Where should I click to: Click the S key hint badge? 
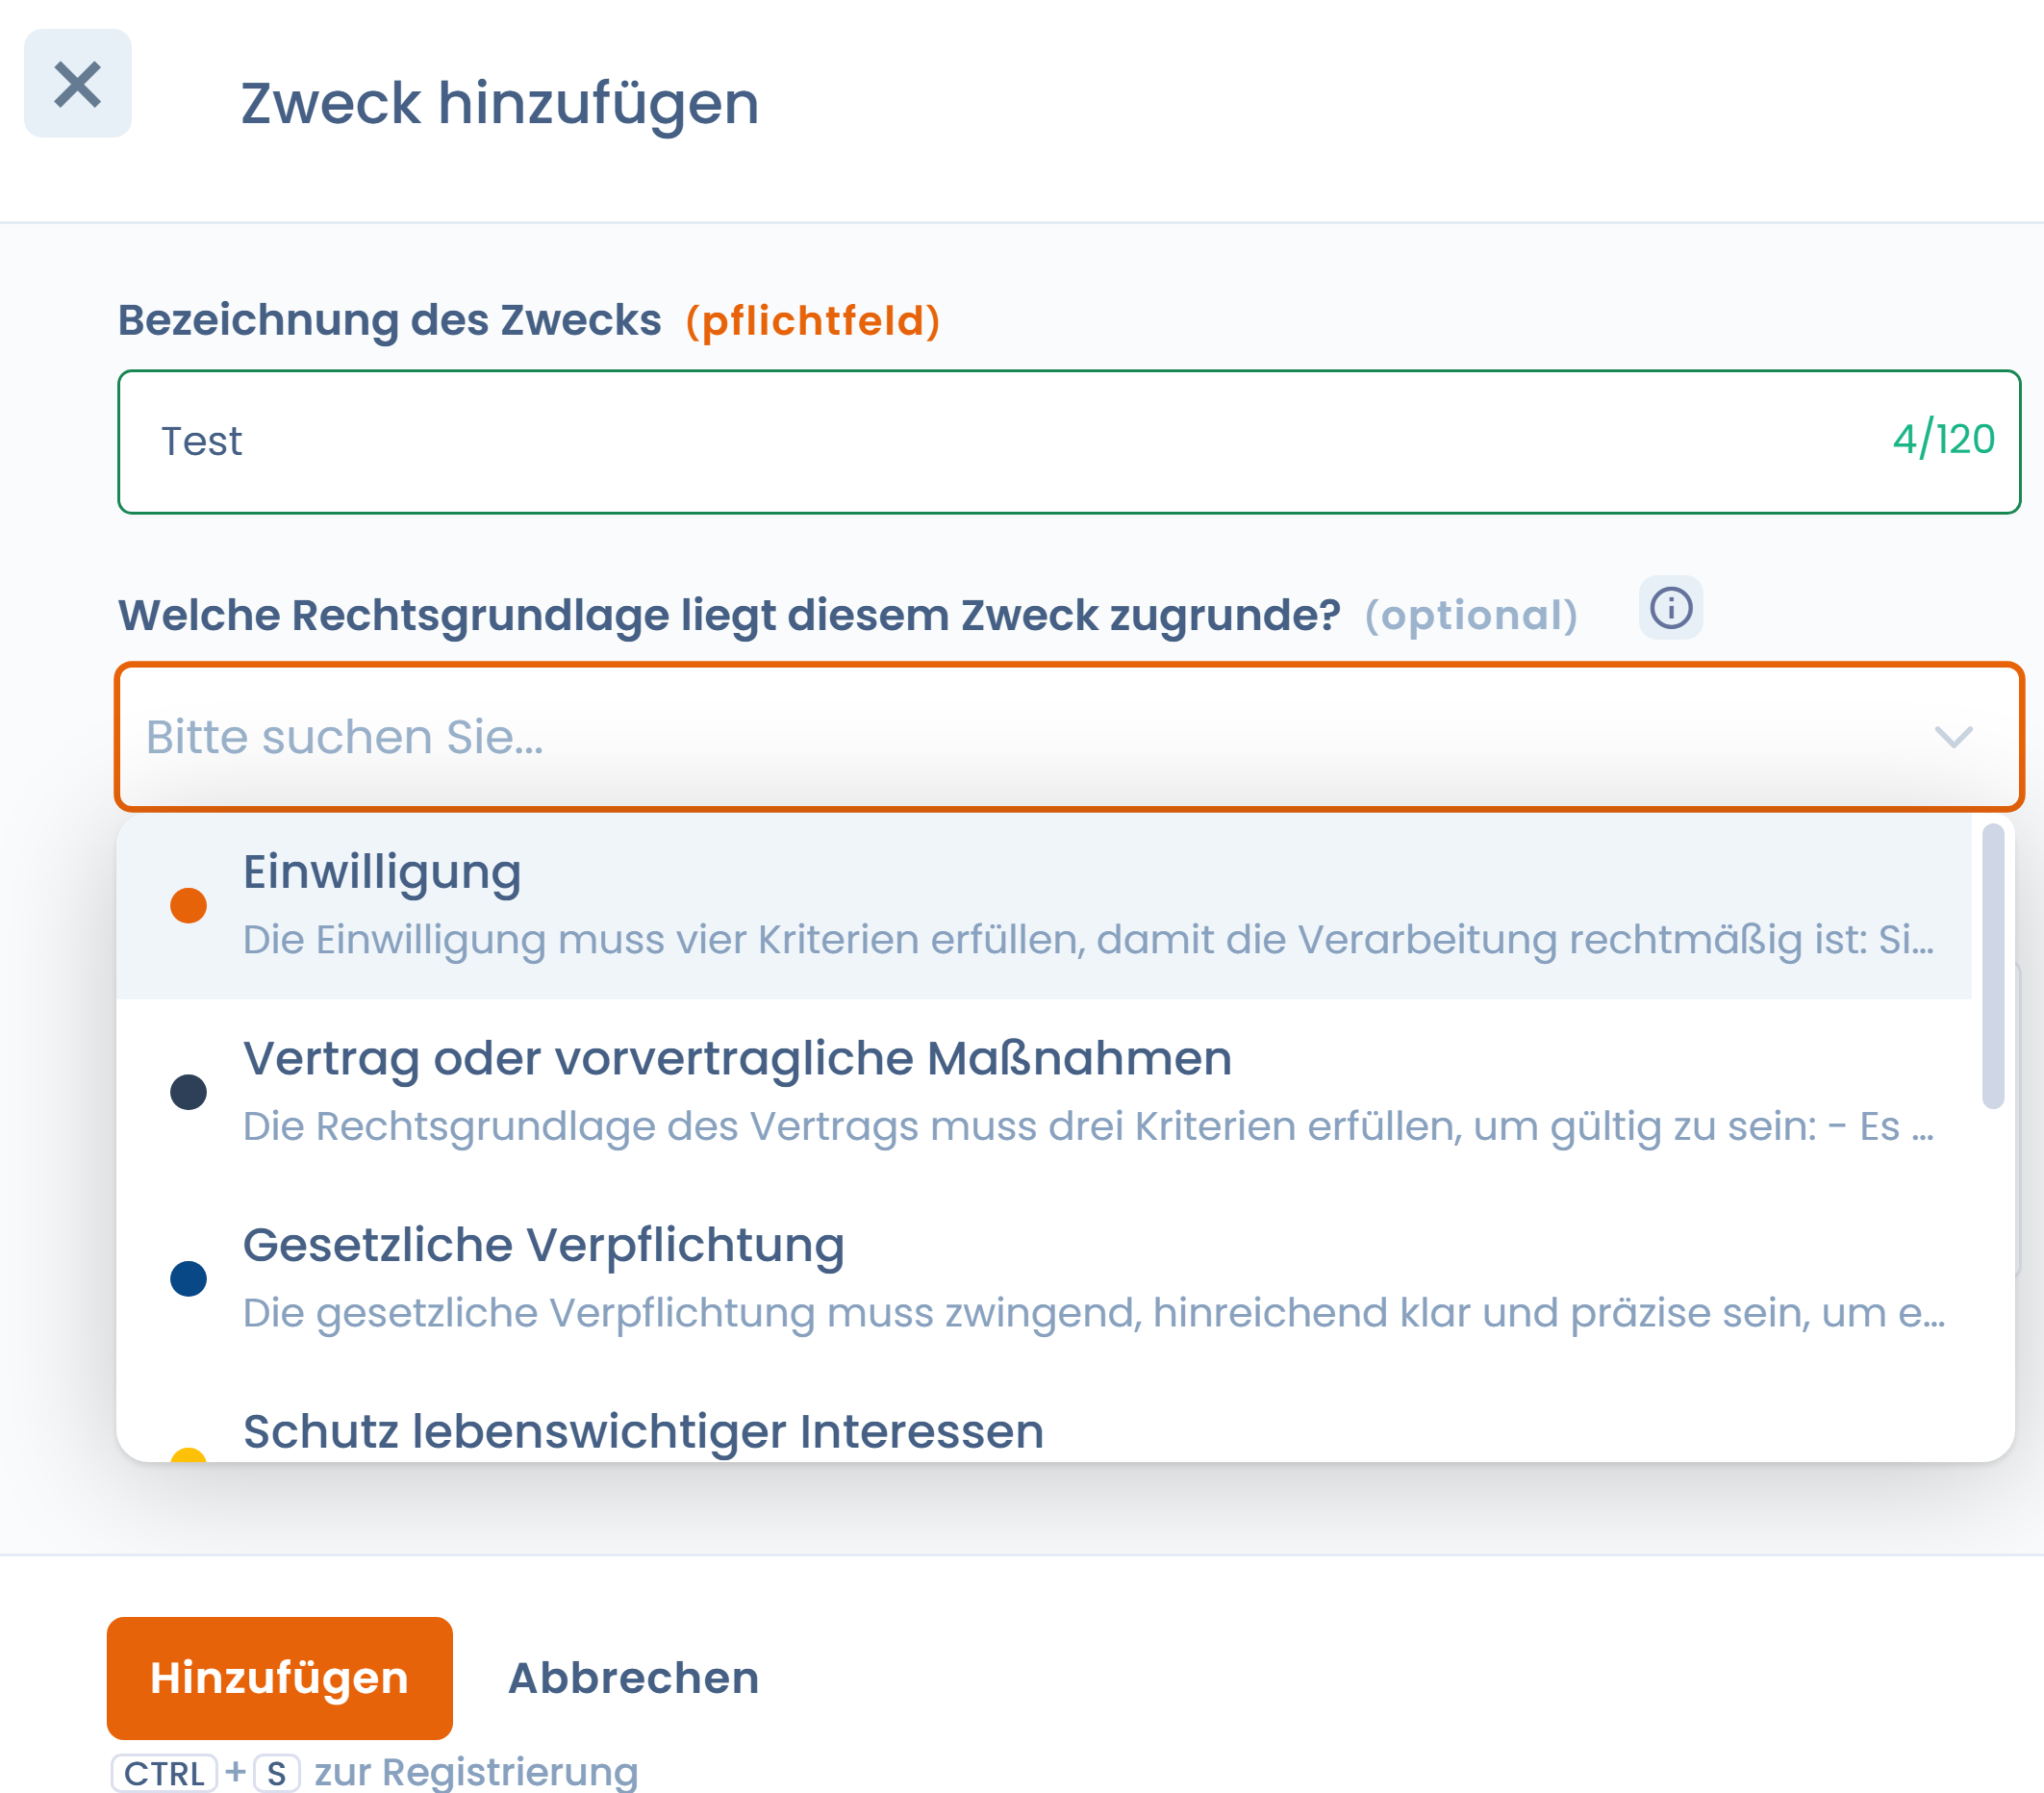[x=277, y=1772]
